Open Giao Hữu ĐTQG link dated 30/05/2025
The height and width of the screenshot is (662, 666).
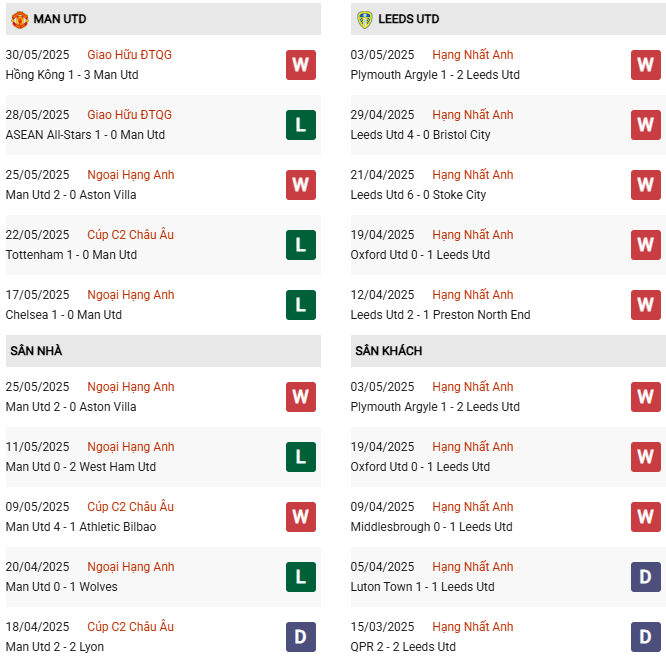[129, 55]
